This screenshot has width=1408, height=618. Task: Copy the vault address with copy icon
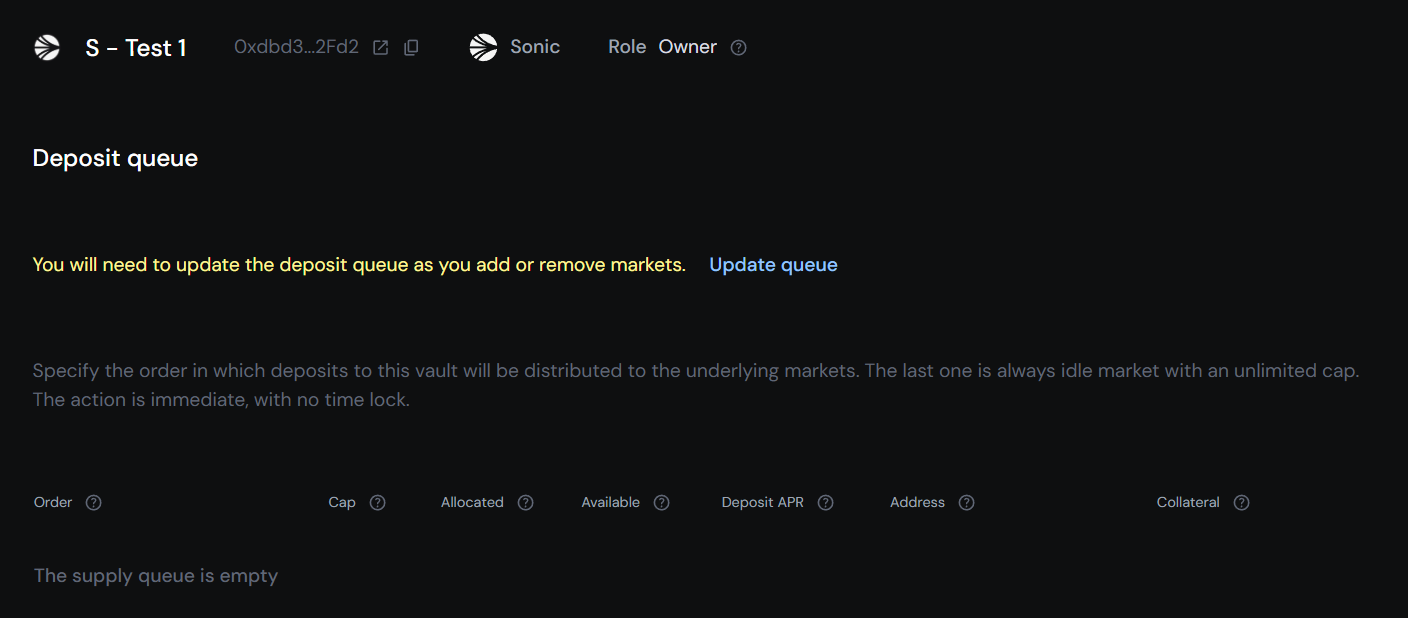click(411, 47)
